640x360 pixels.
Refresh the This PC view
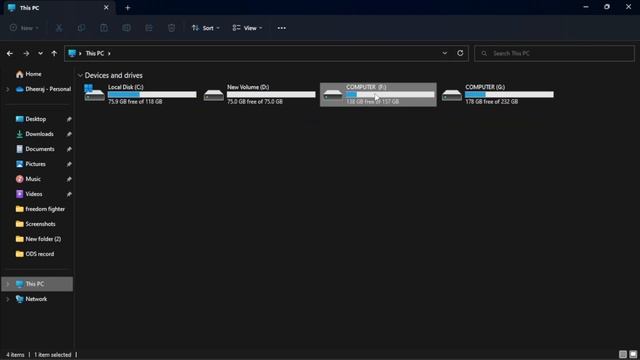(x=460, y=53)
